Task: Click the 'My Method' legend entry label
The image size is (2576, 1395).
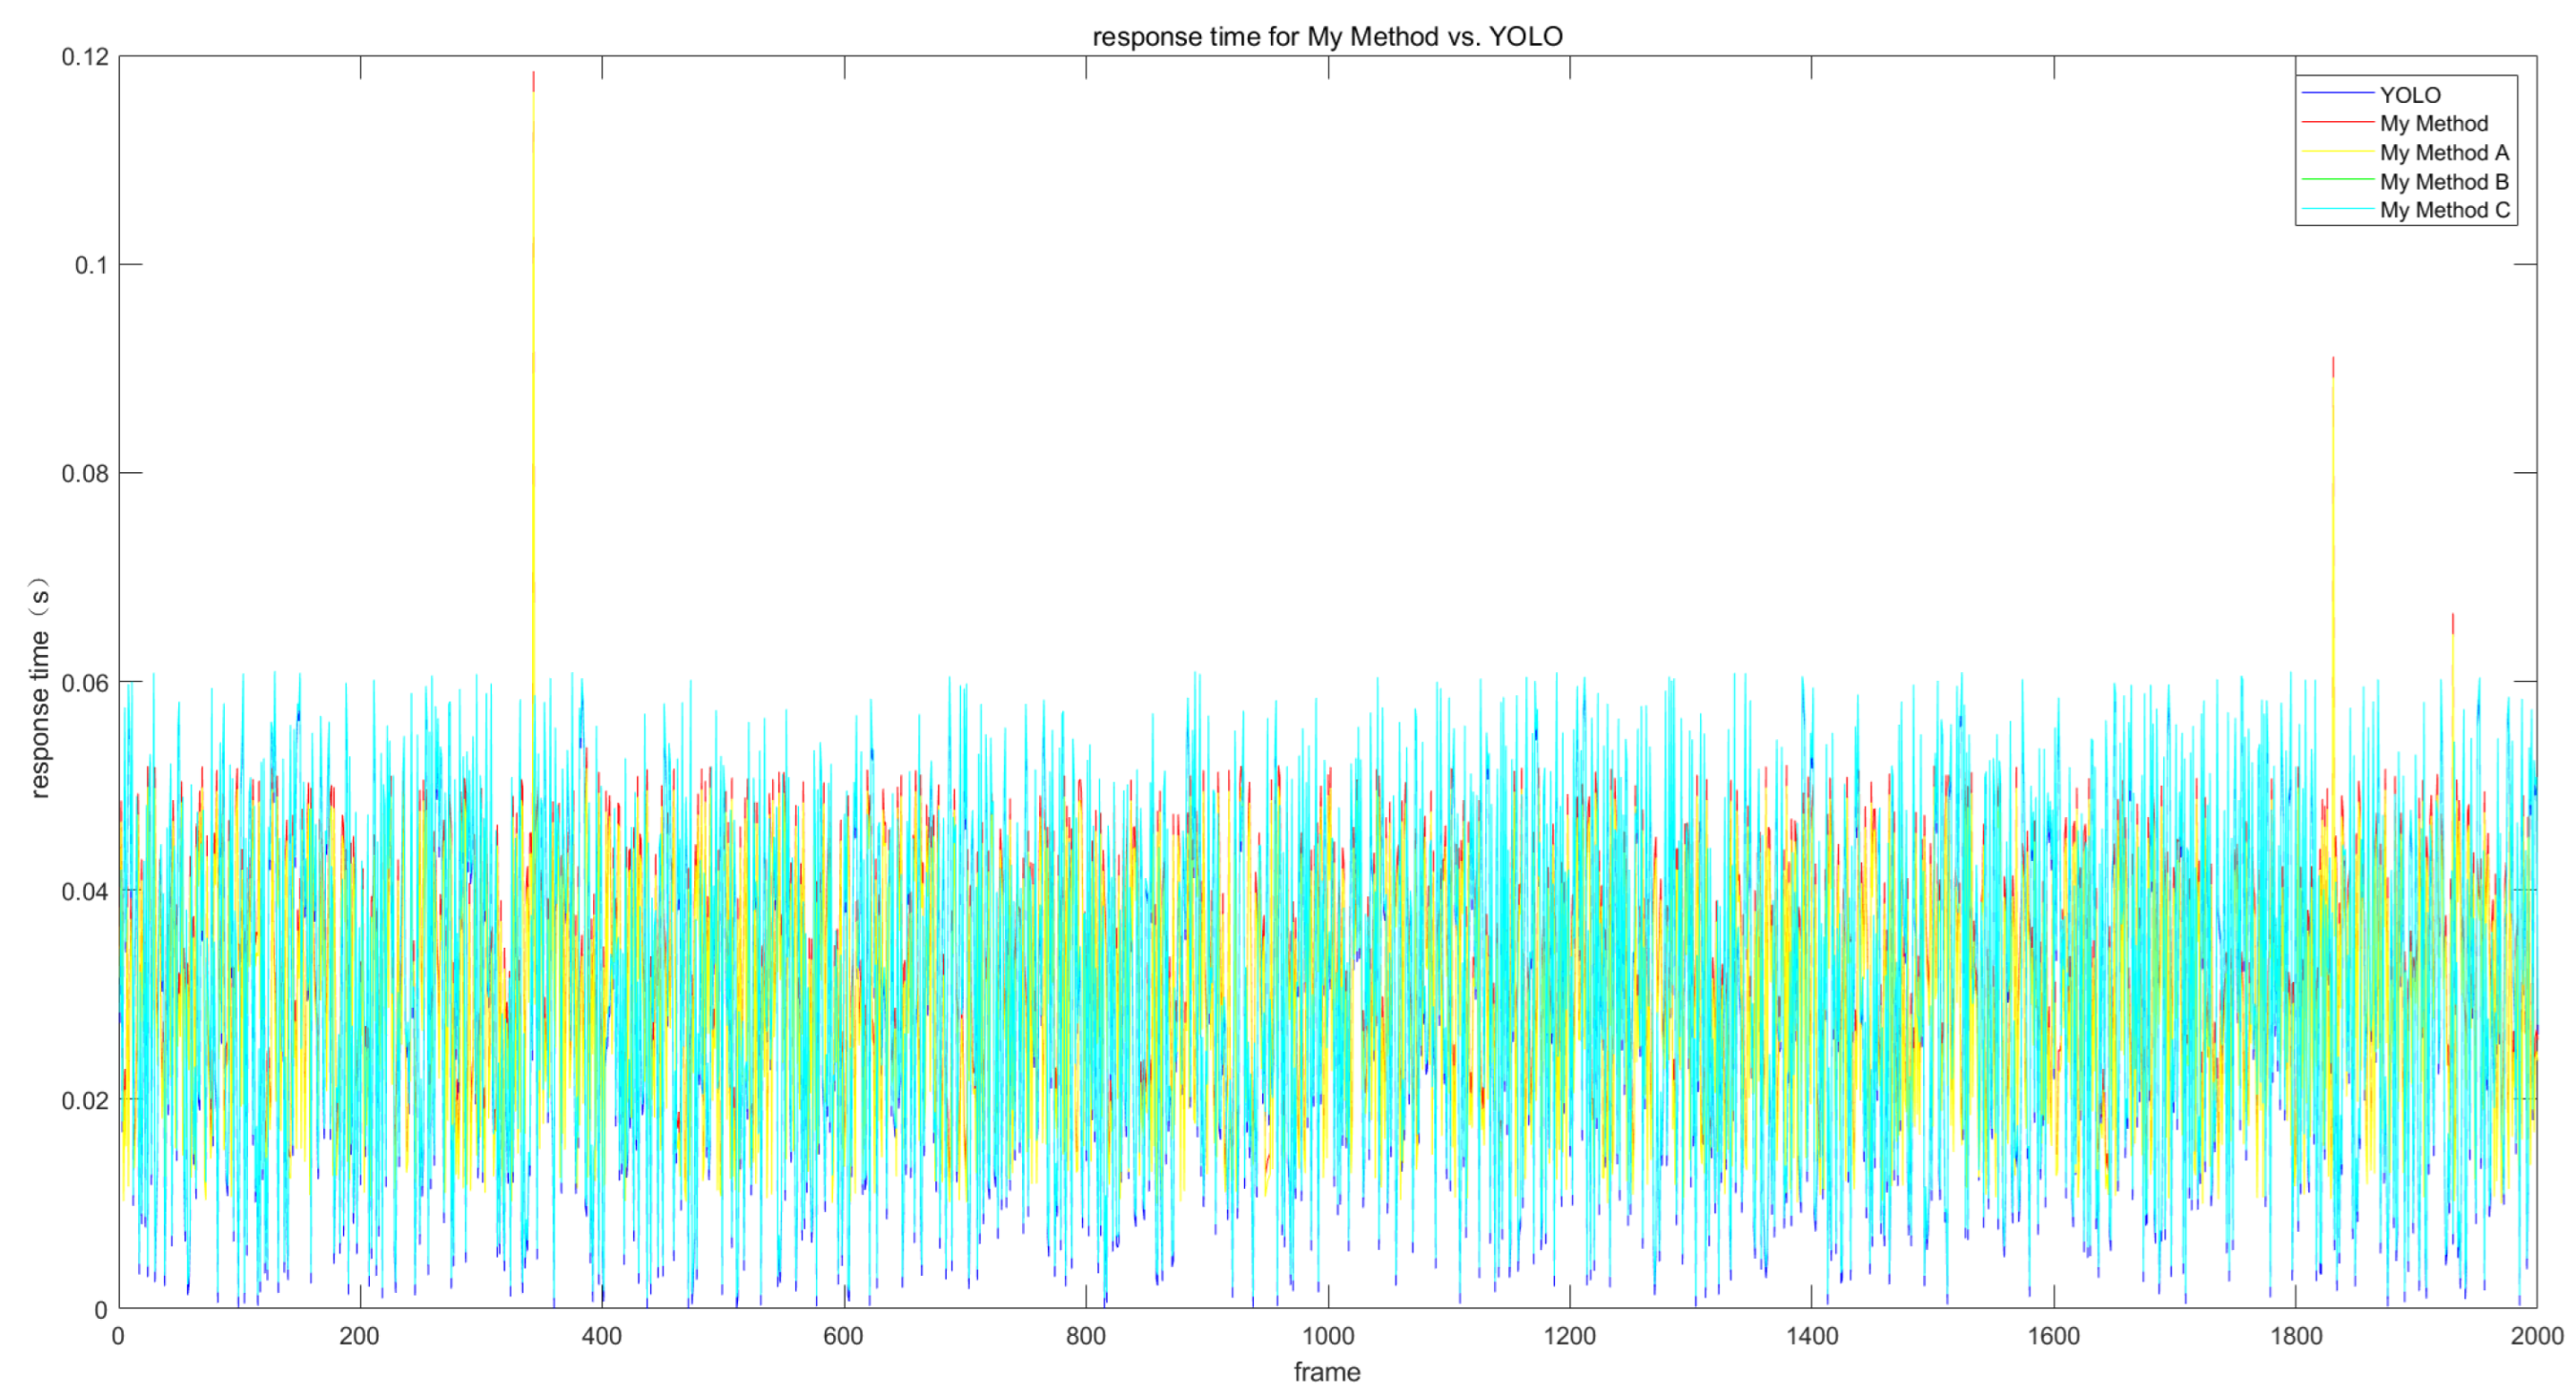Action: 2433,124
